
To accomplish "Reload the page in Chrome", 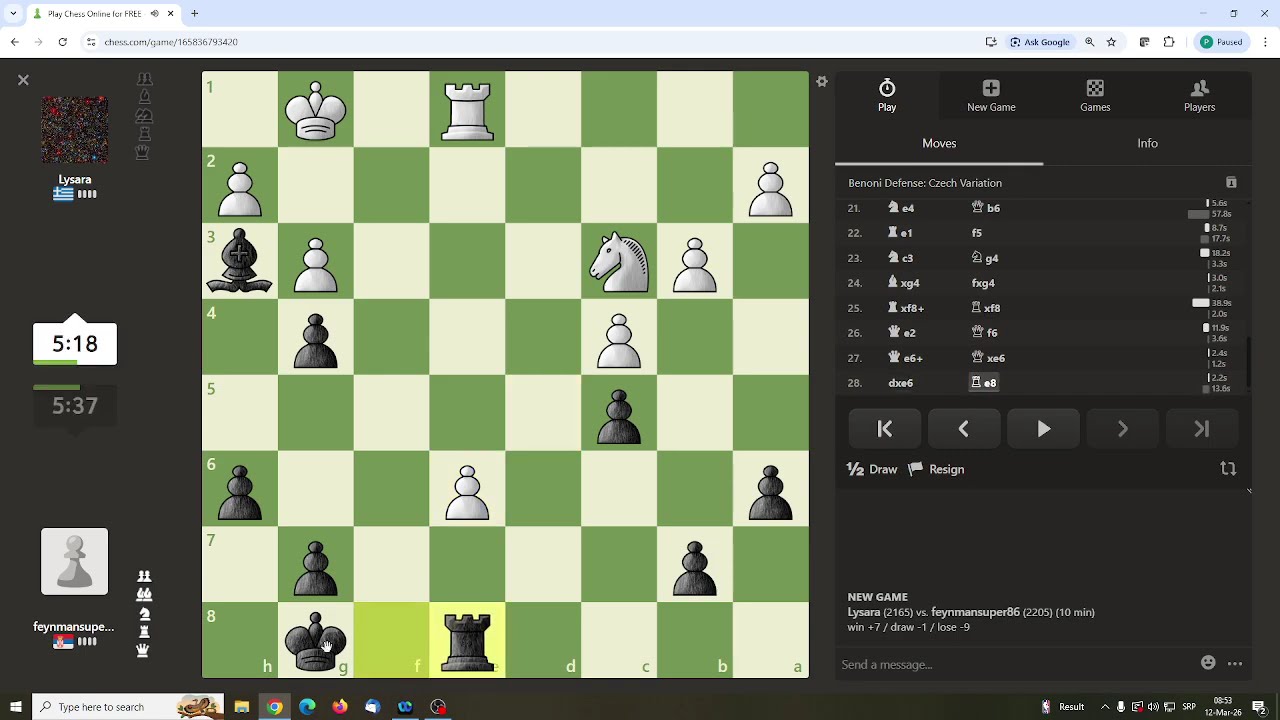I will point(62,42).
